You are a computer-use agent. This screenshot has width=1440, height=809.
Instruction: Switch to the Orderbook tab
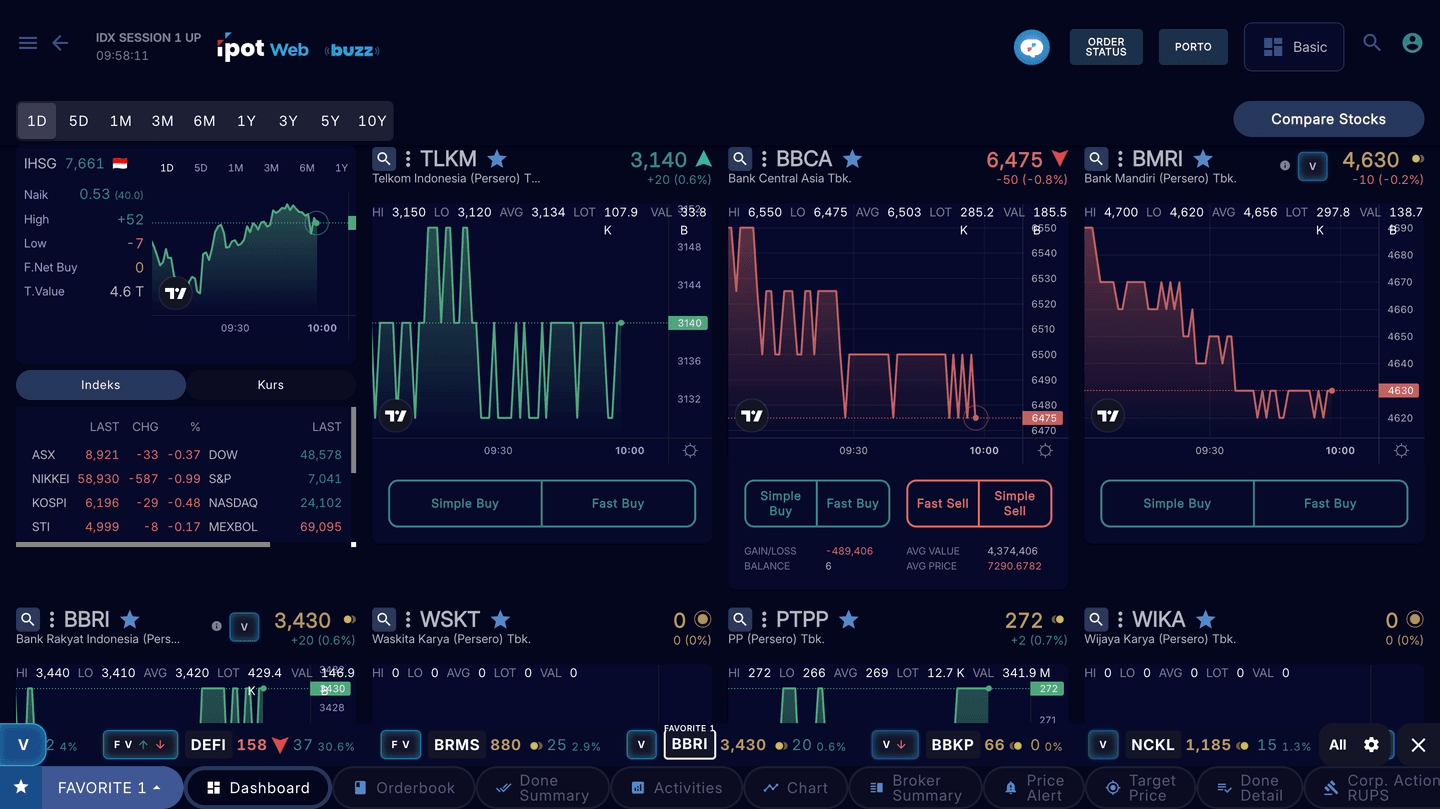[x=404, y=788]
